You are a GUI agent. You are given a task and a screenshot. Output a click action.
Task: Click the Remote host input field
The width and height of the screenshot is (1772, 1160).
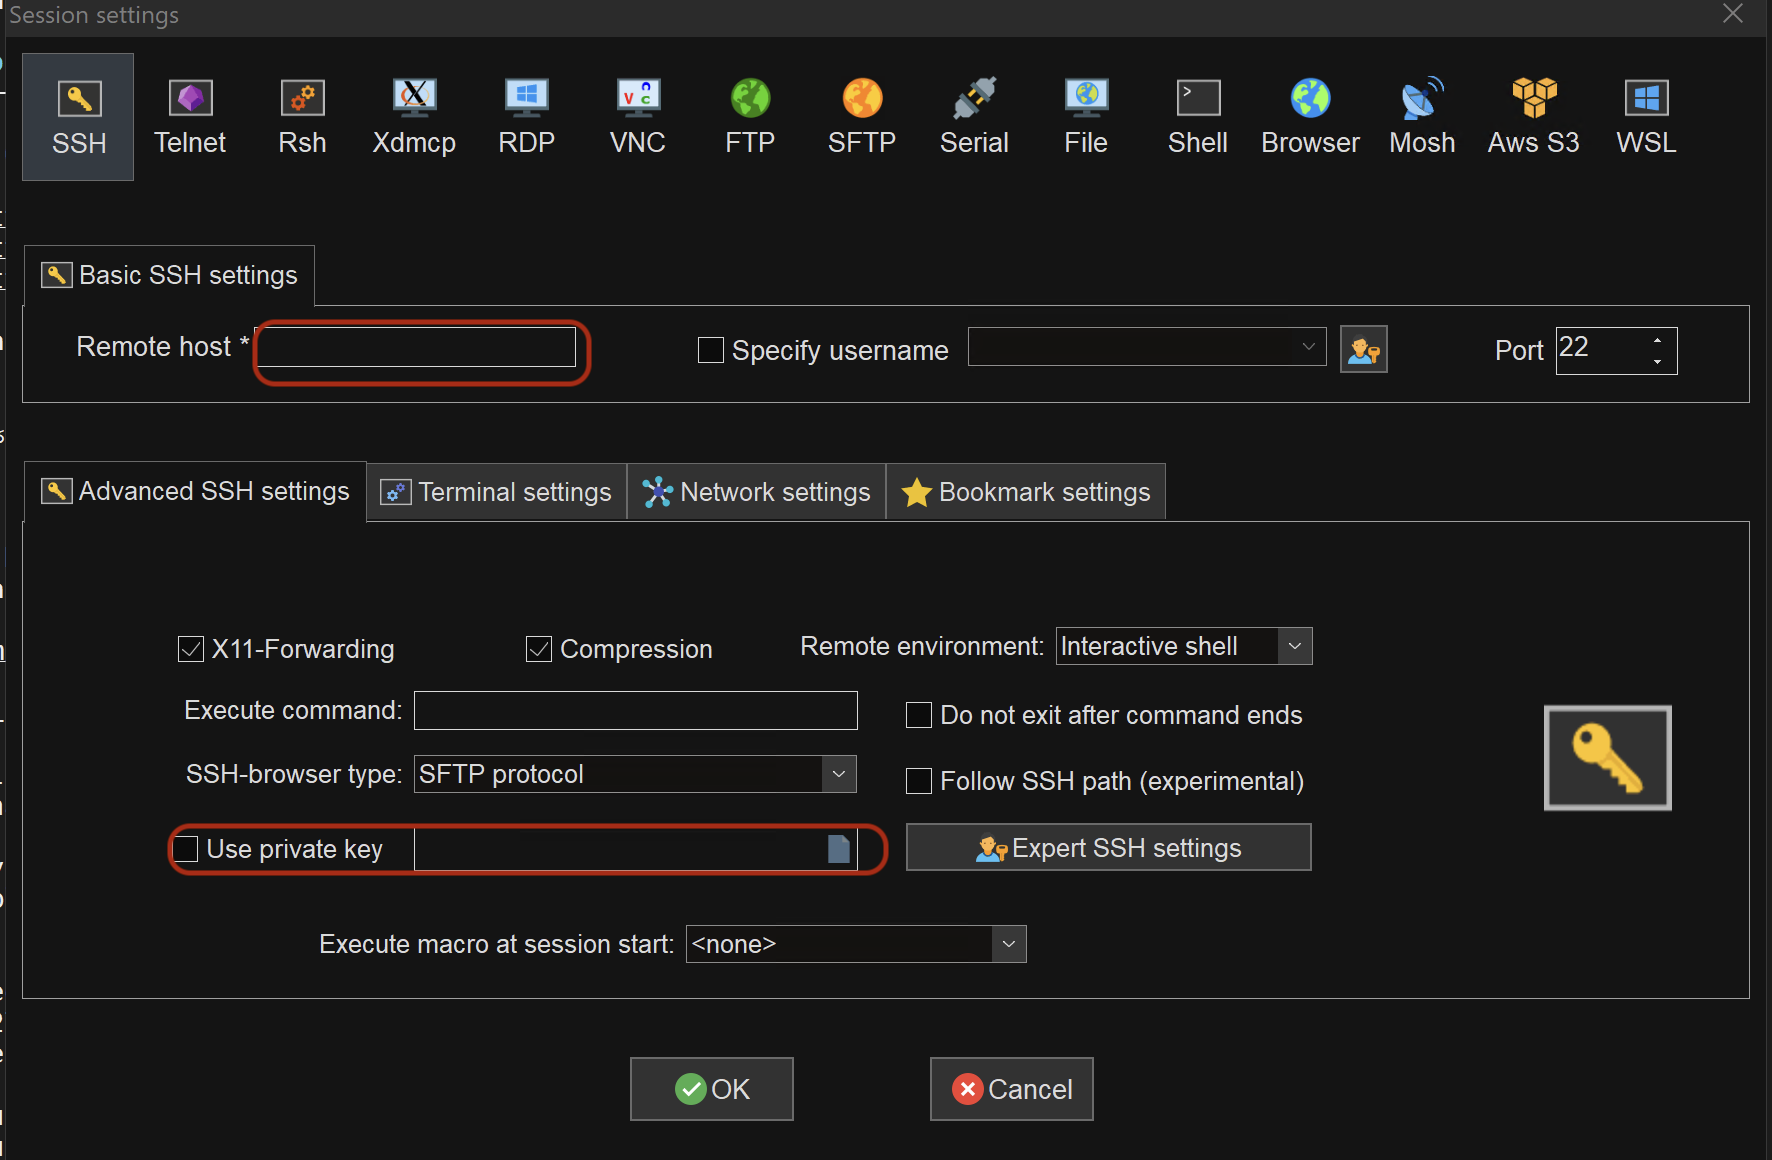pyautogui.click(x=417, y=347)
